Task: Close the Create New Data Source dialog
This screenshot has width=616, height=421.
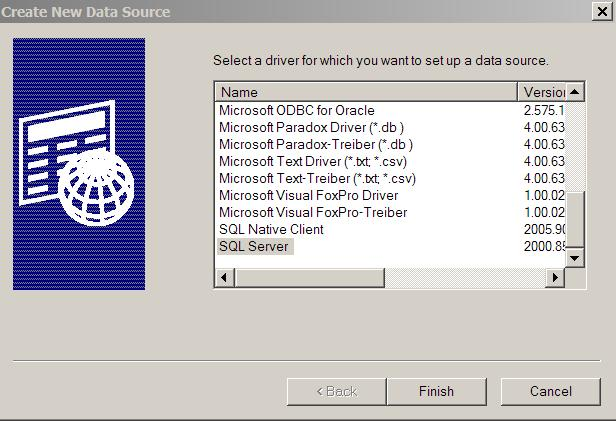Action: (602, 11)
